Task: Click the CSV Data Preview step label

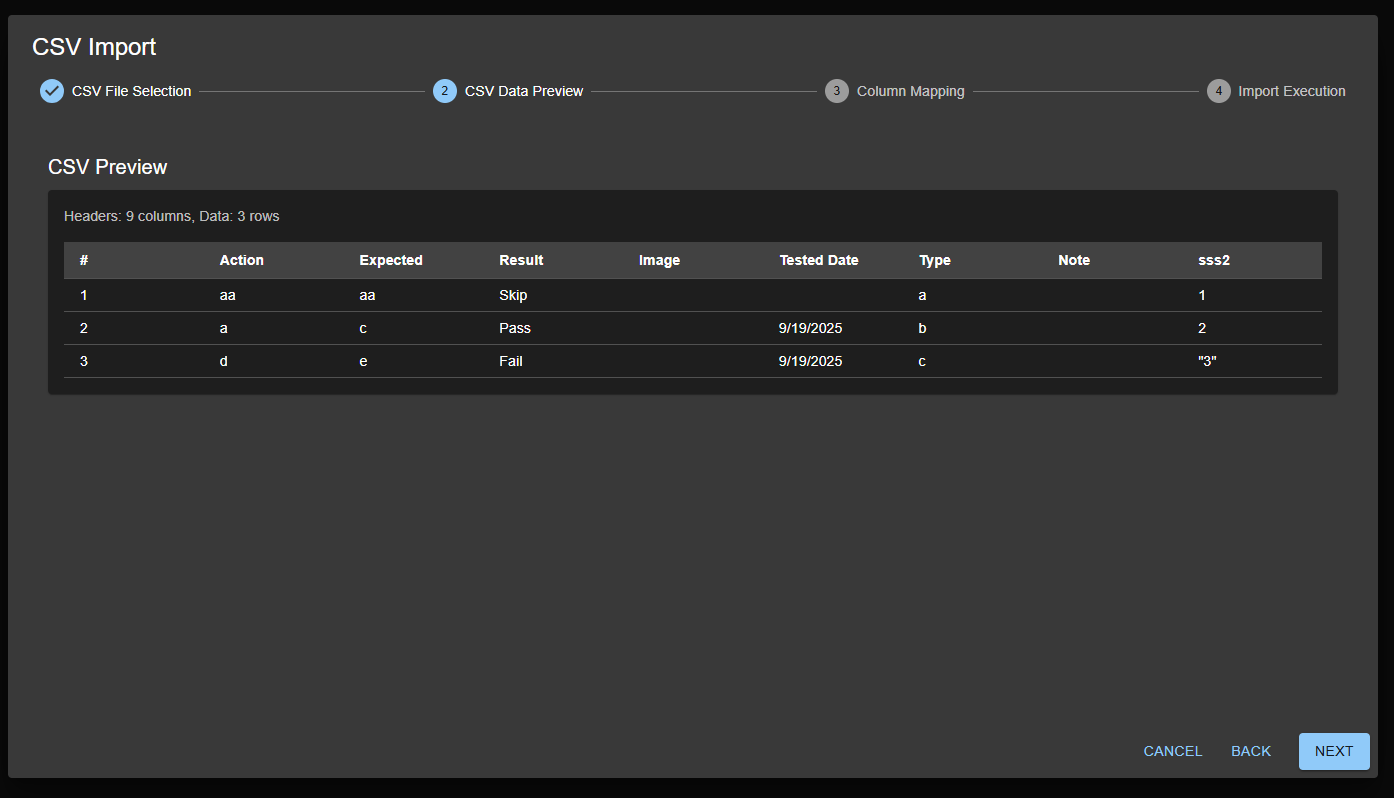Action: pos(524,91)
